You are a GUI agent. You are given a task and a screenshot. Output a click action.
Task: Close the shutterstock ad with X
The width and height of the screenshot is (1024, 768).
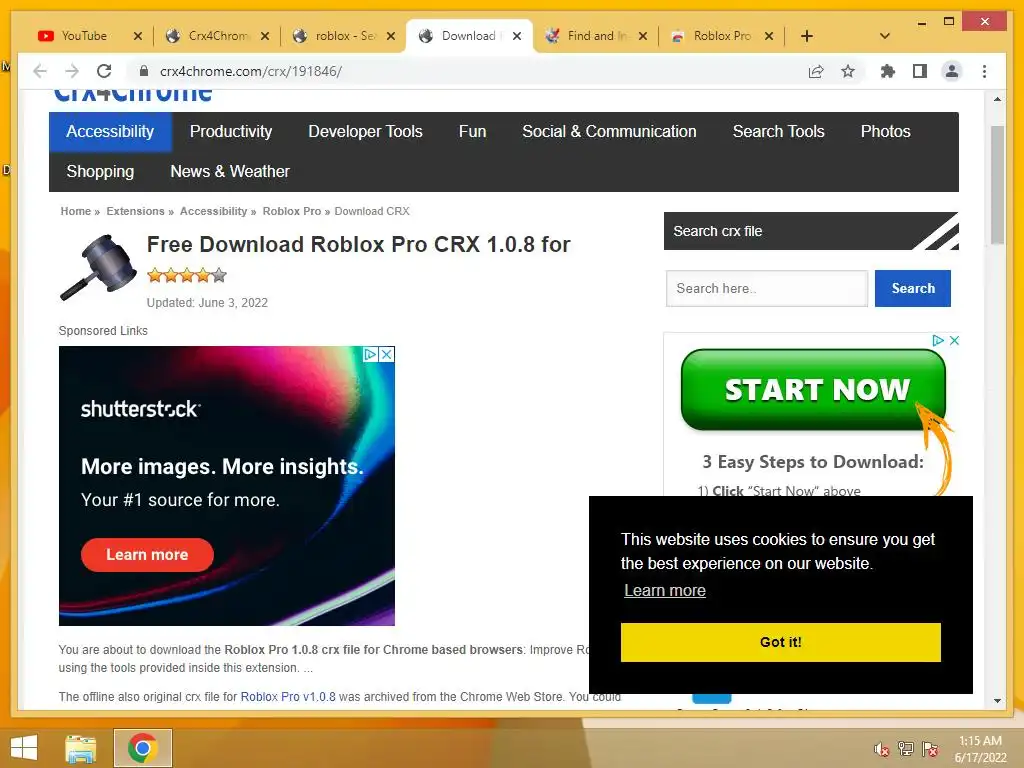387,354
